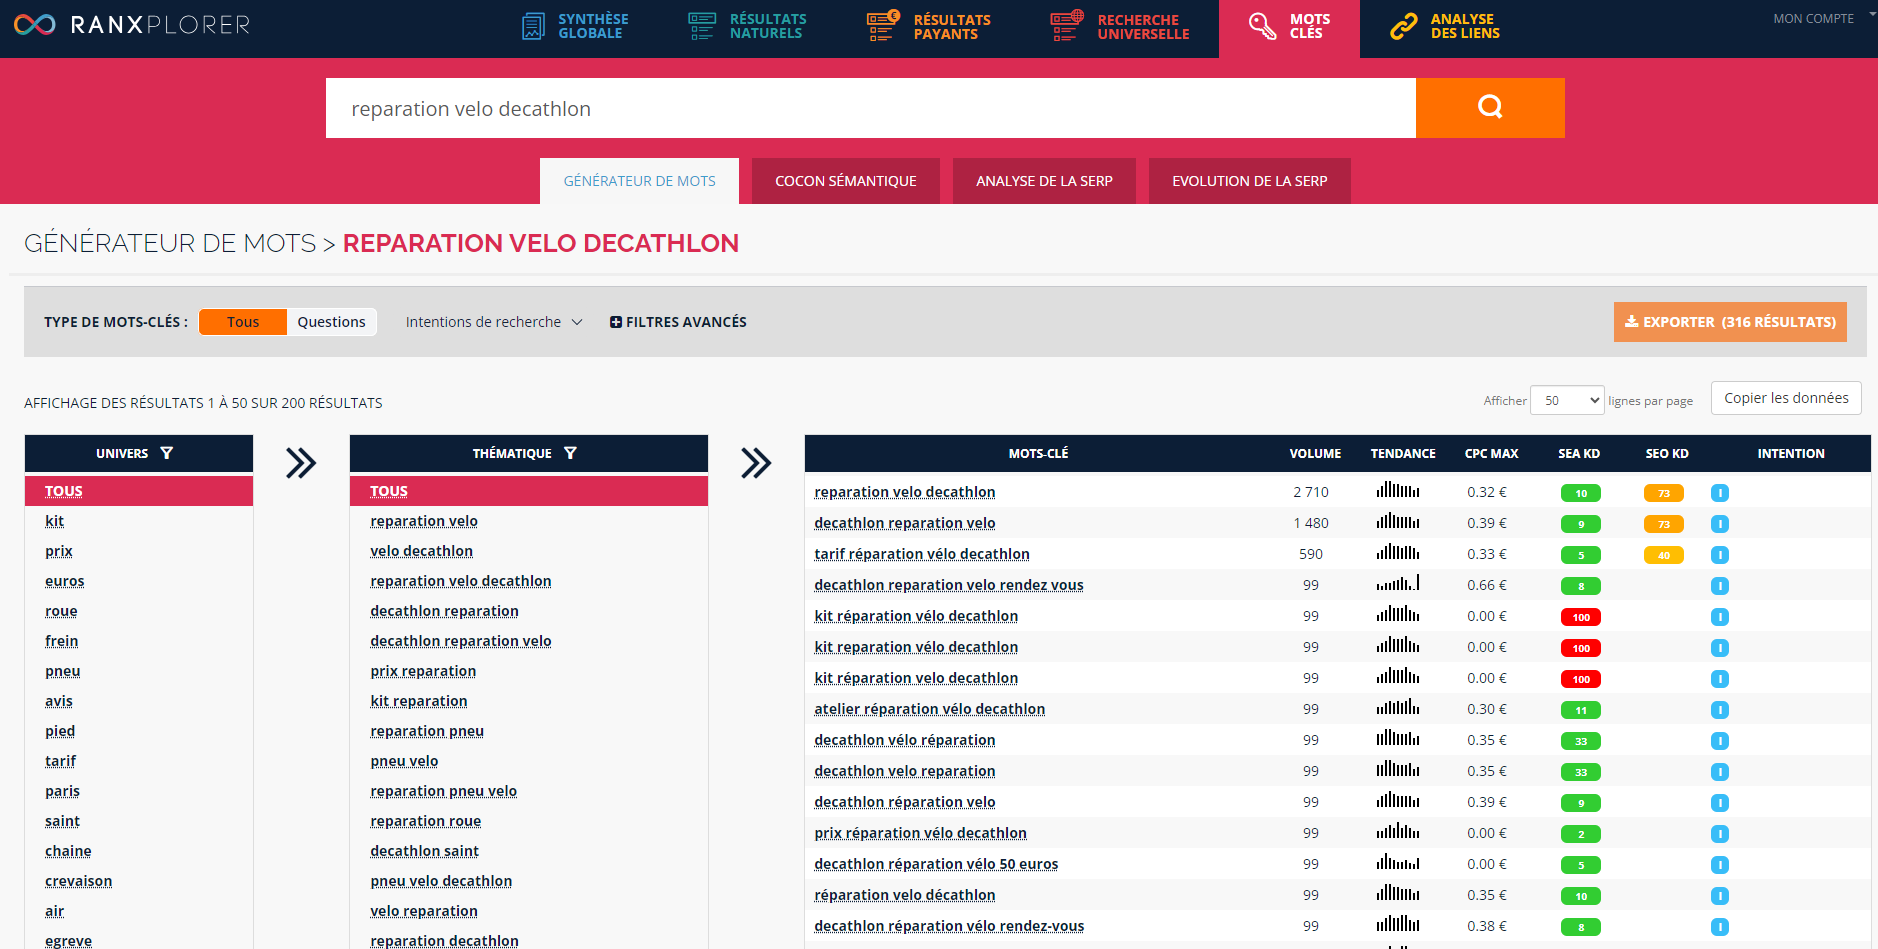The image size is (1878, 949).
Task: Click intention icon for 'decathlon vélo réparation' row
Action: click(x=1720, y=741)
